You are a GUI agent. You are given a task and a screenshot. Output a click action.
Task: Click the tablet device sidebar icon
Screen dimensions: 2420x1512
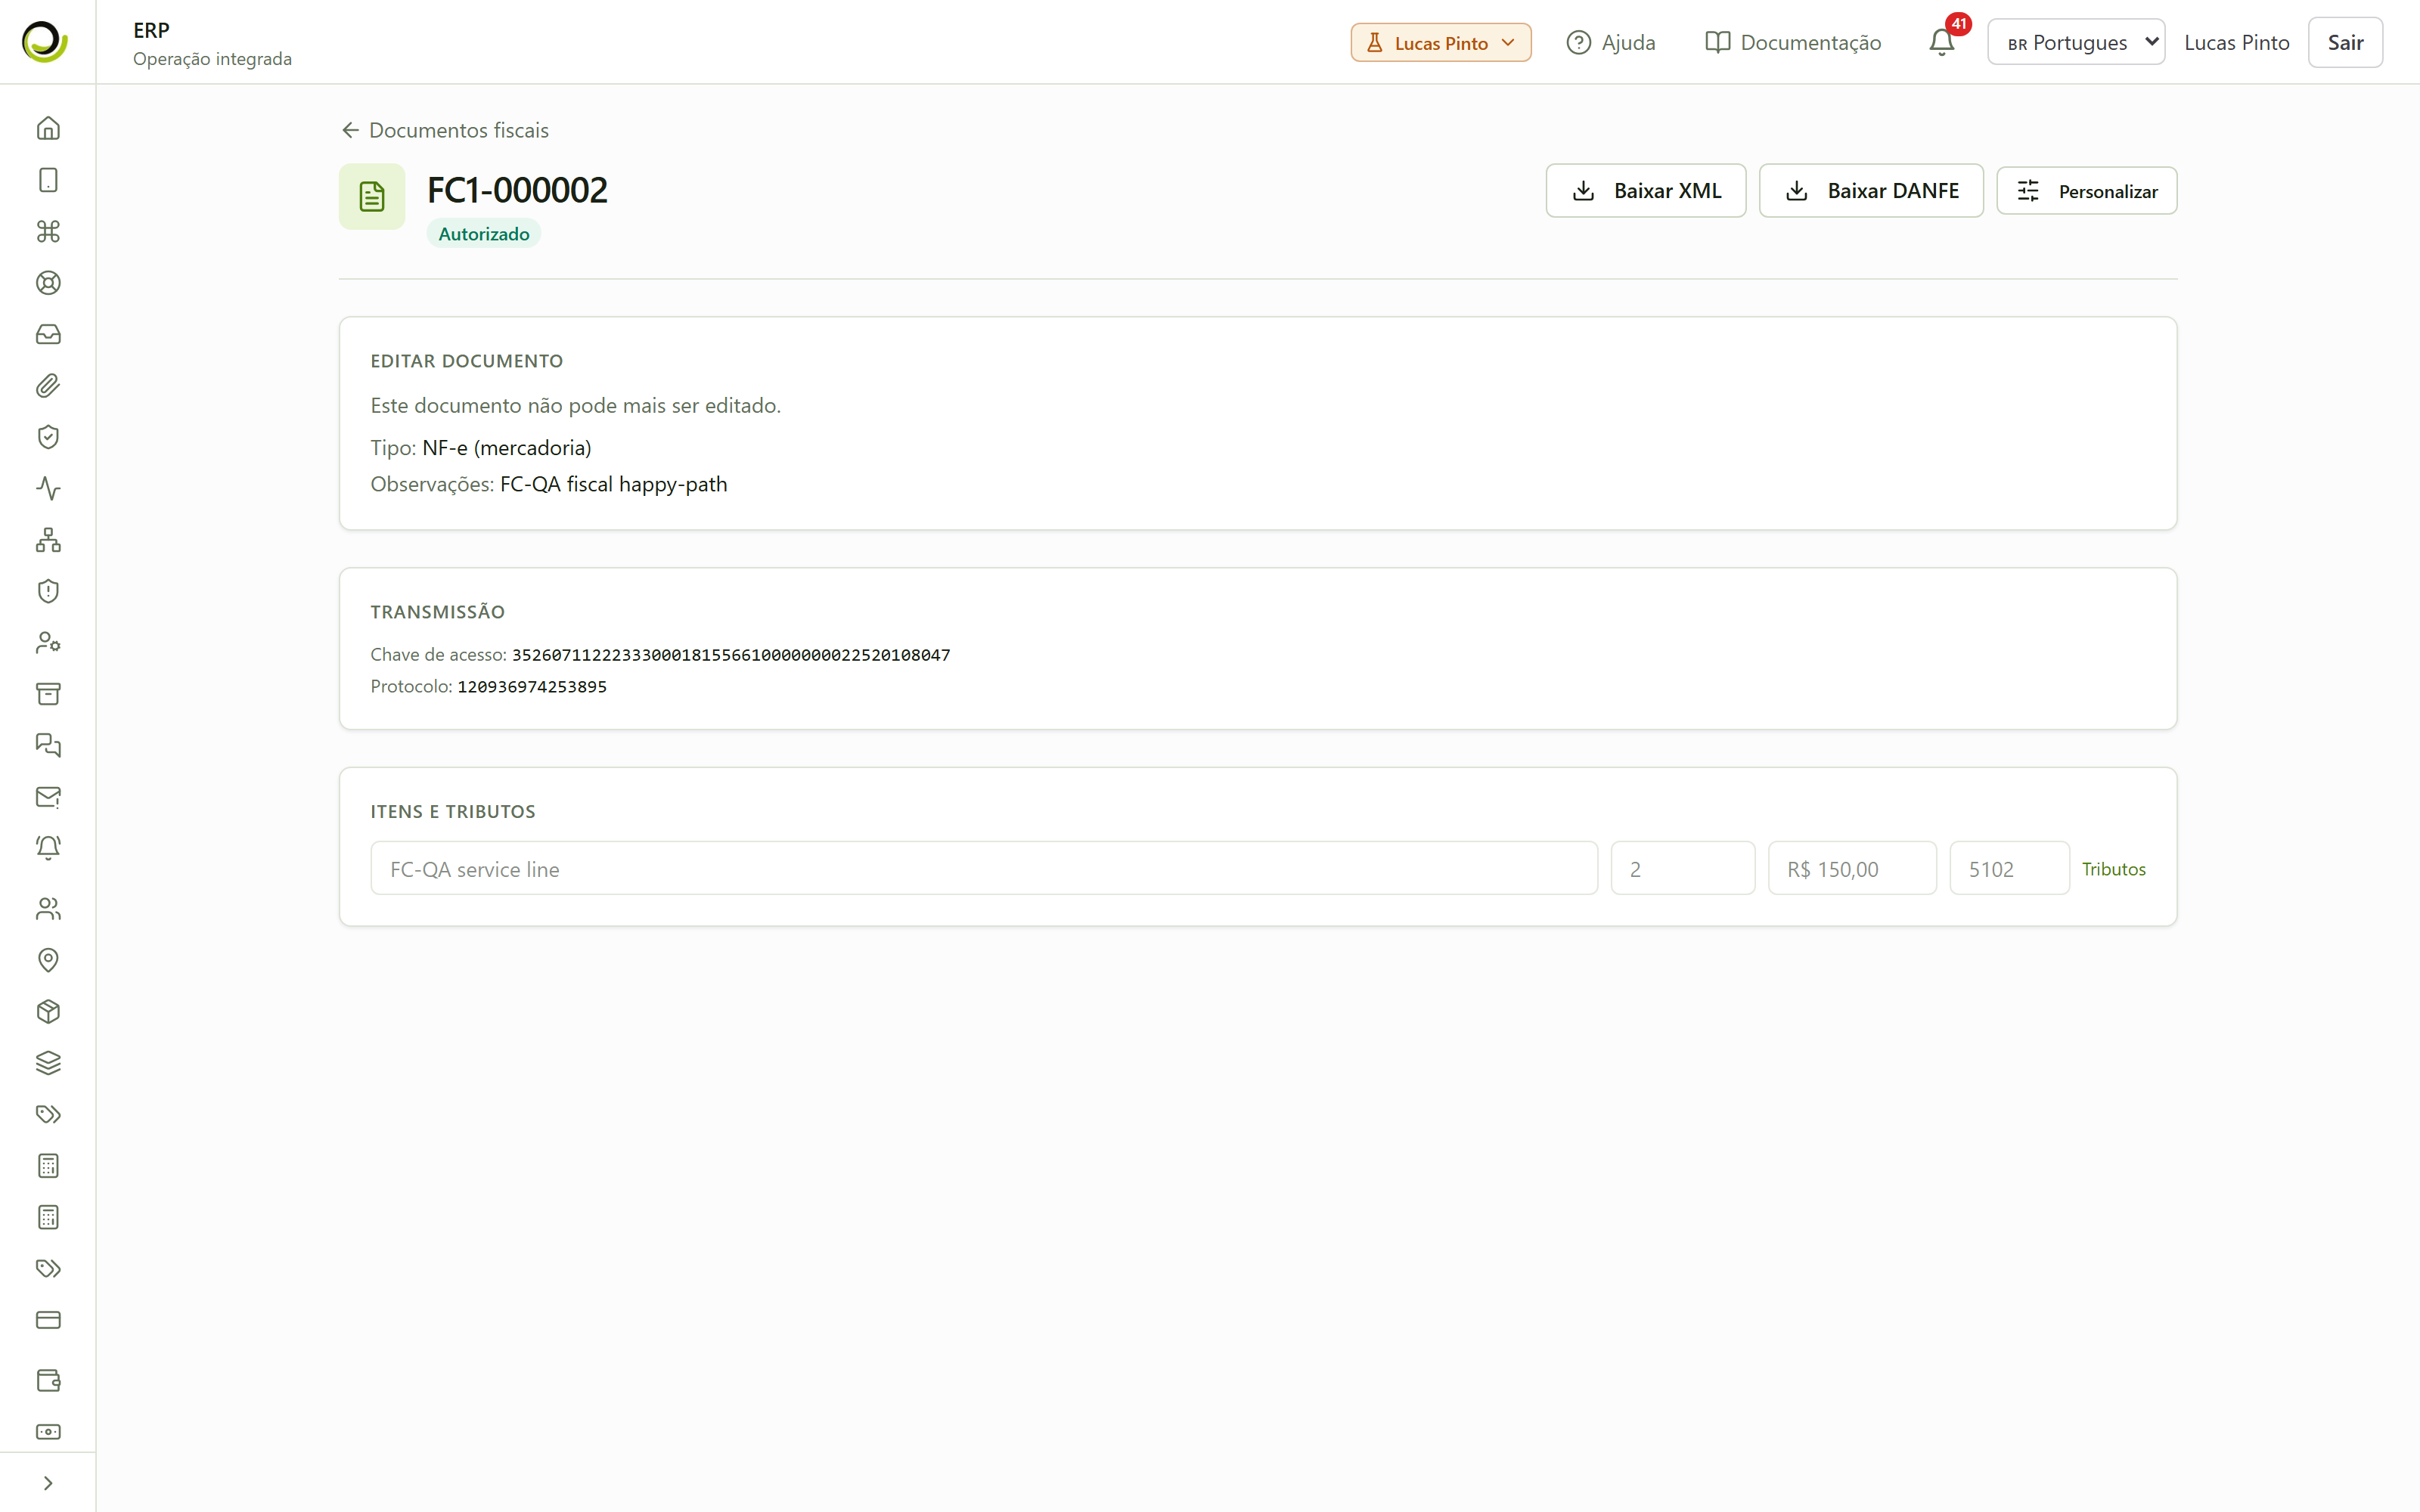point(48,180)
